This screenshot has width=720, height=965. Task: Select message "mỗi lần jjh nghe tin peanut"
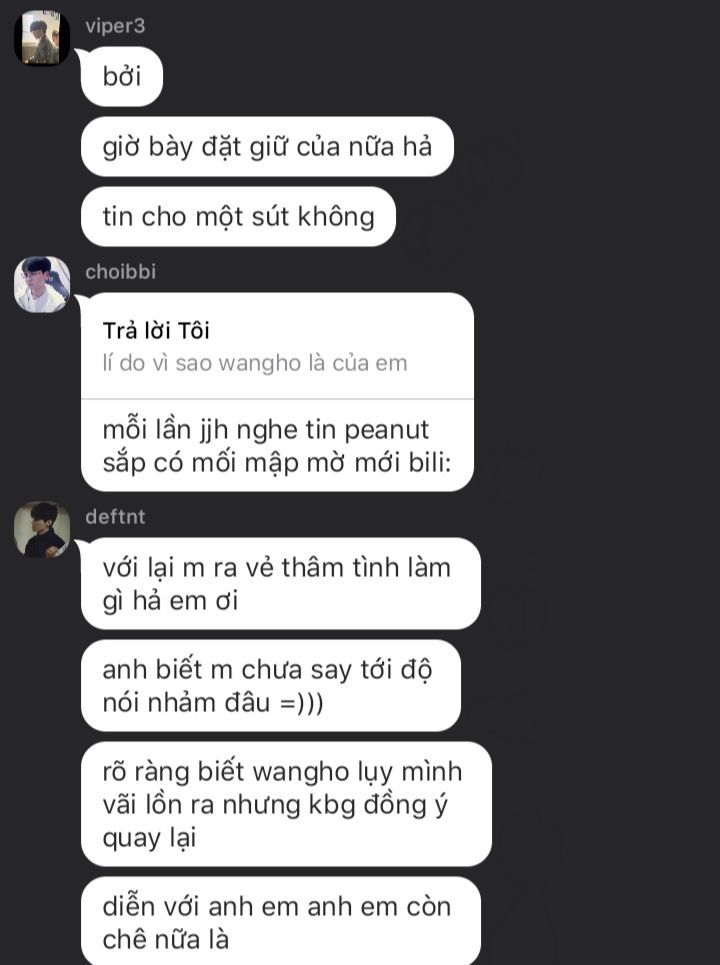(277, 446)
